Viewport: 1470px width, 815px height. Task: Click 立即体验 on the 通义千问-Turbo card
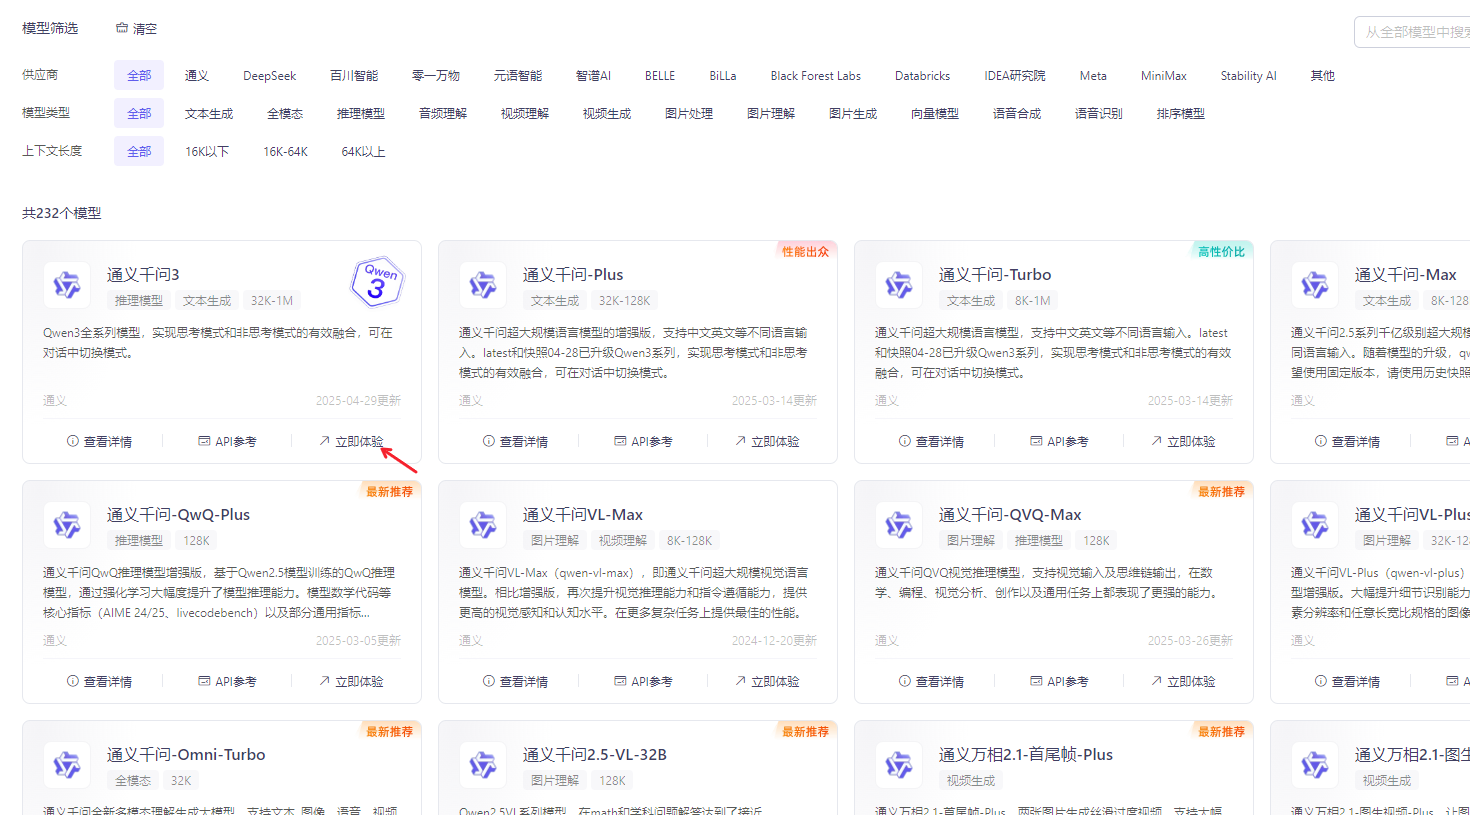pyautogui.click(x=1183, y=441)
